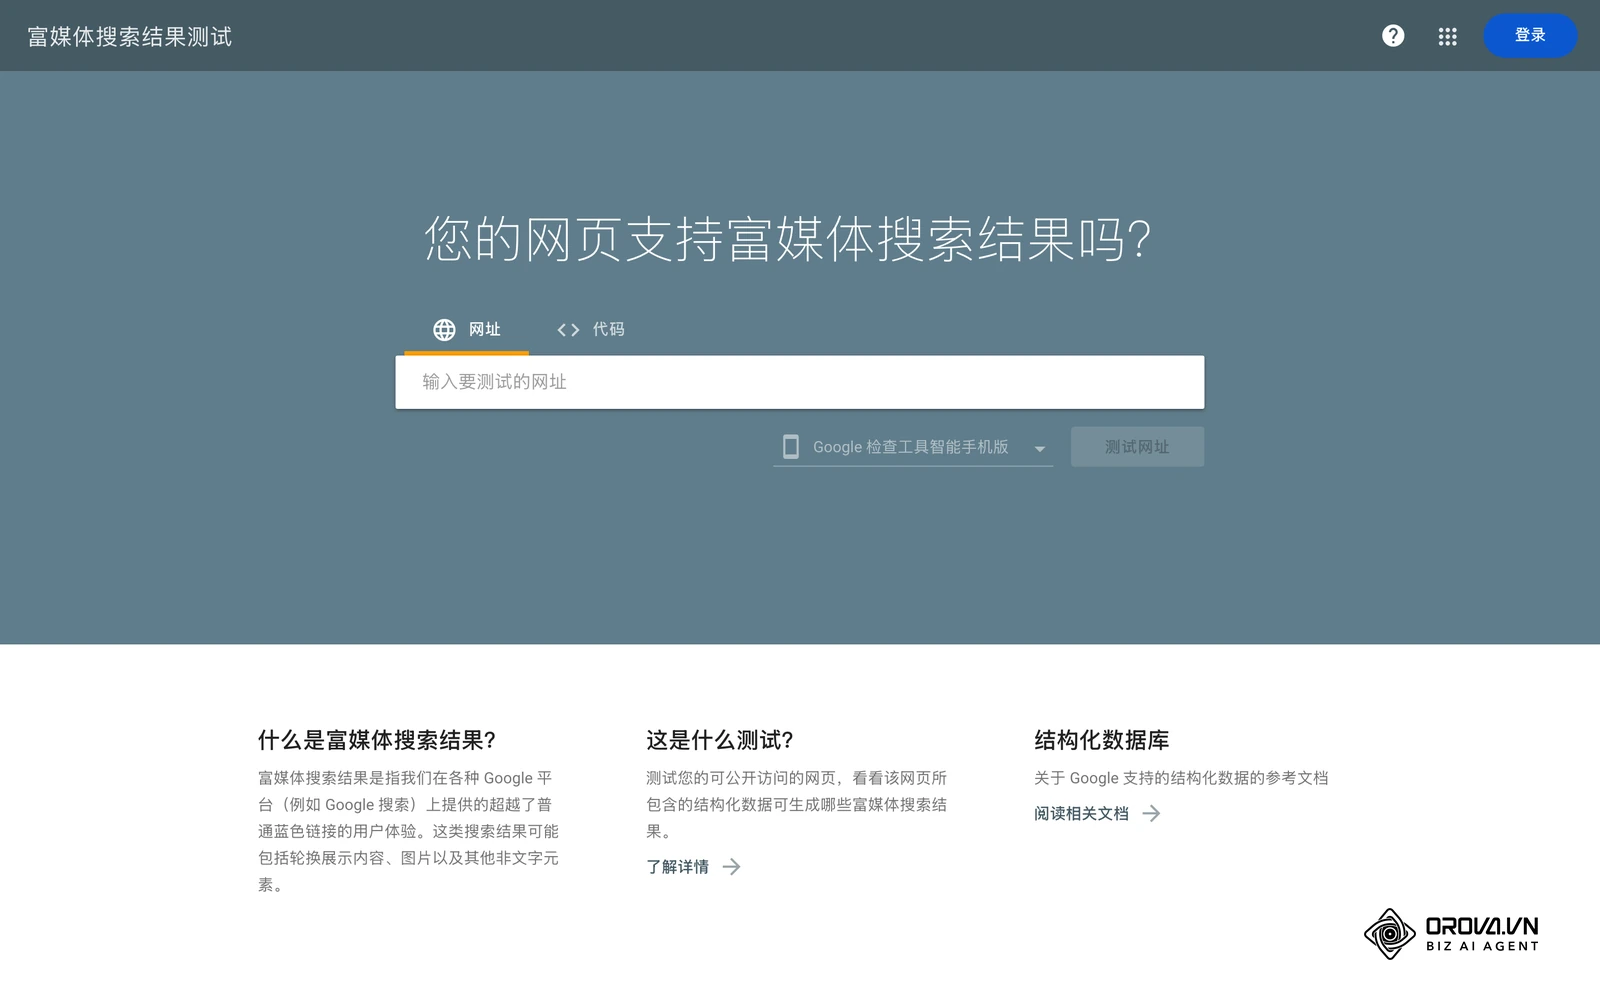Click the heading 什么是富媒体搜索结果?
1600x1000 pixels.
377,740
